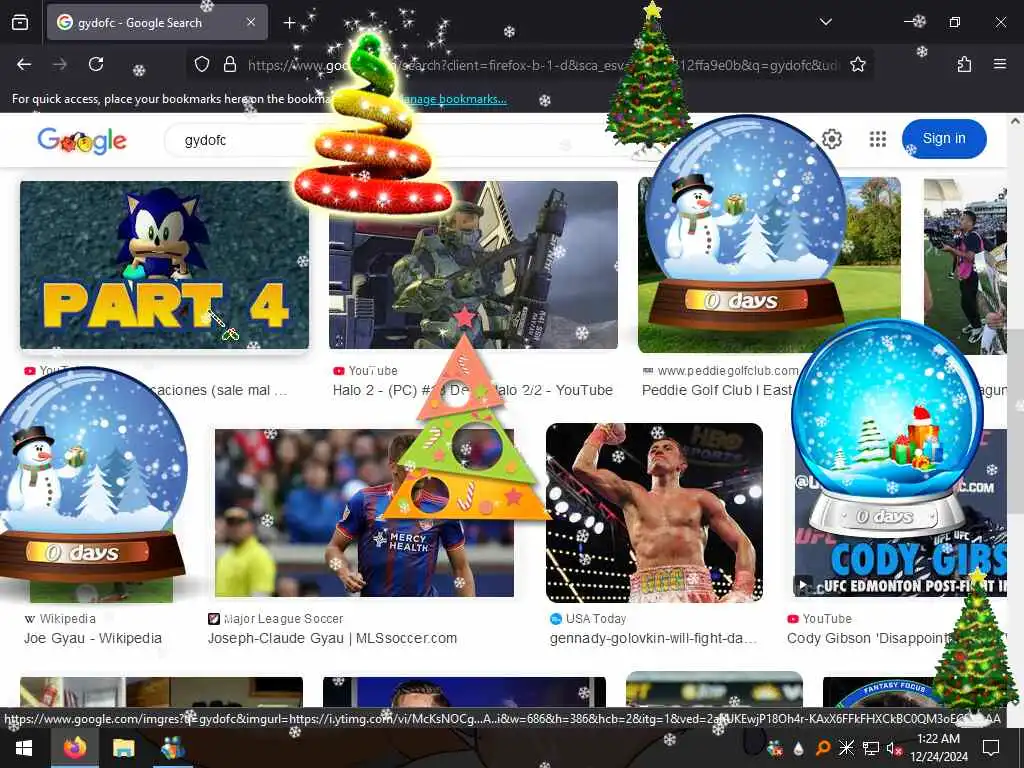Open the muted volume tray icon
Viewport: 1024px width, 768px height.
point(894,748)
